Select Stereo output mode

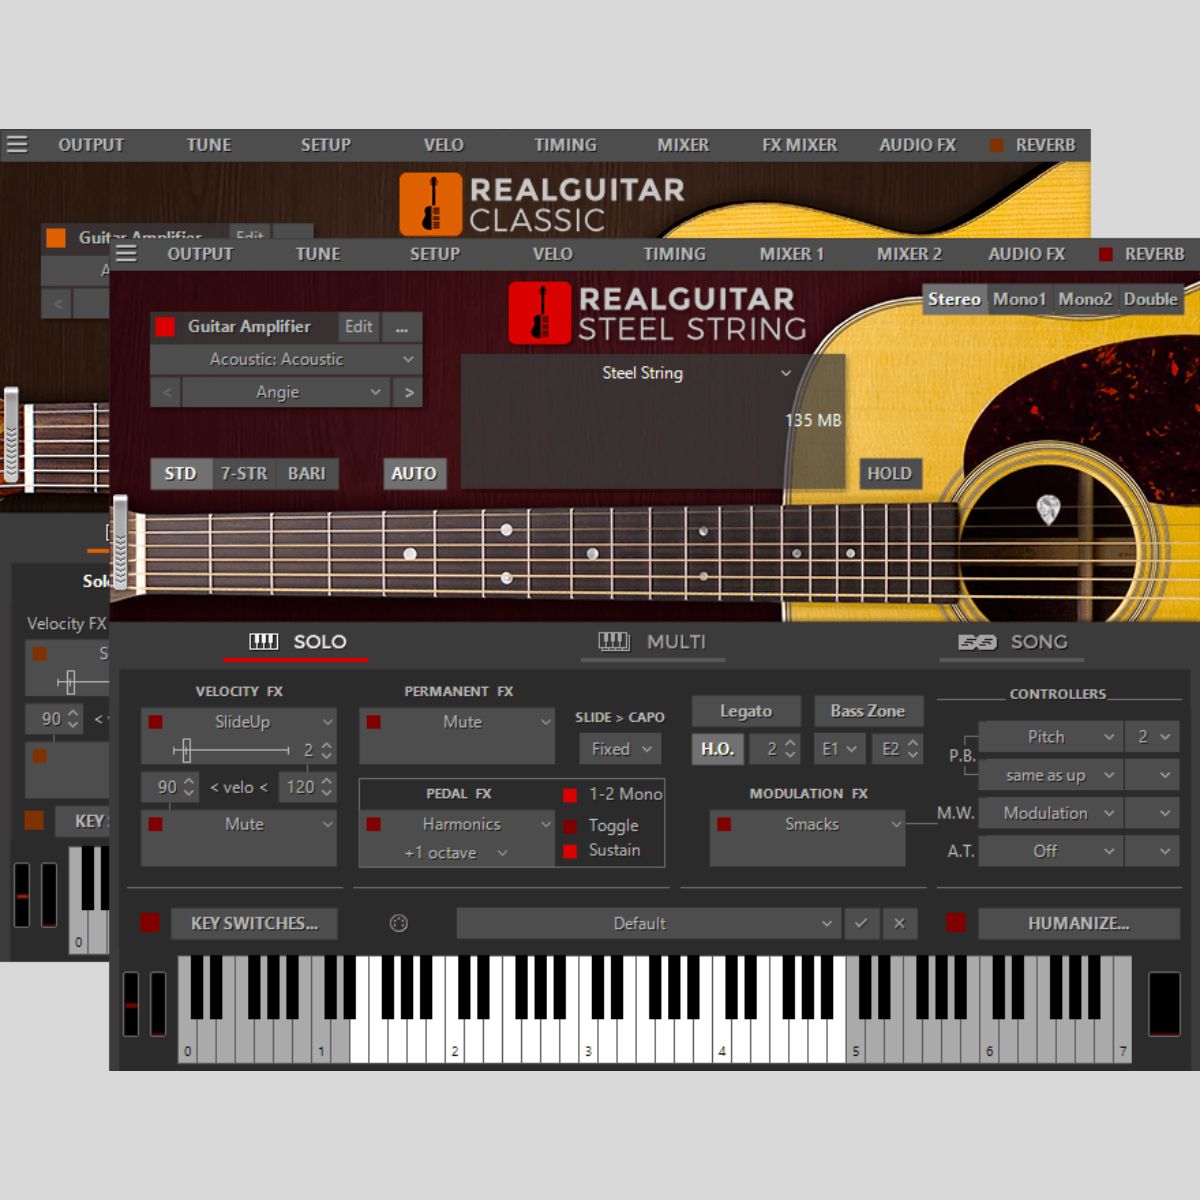[954, 299]
